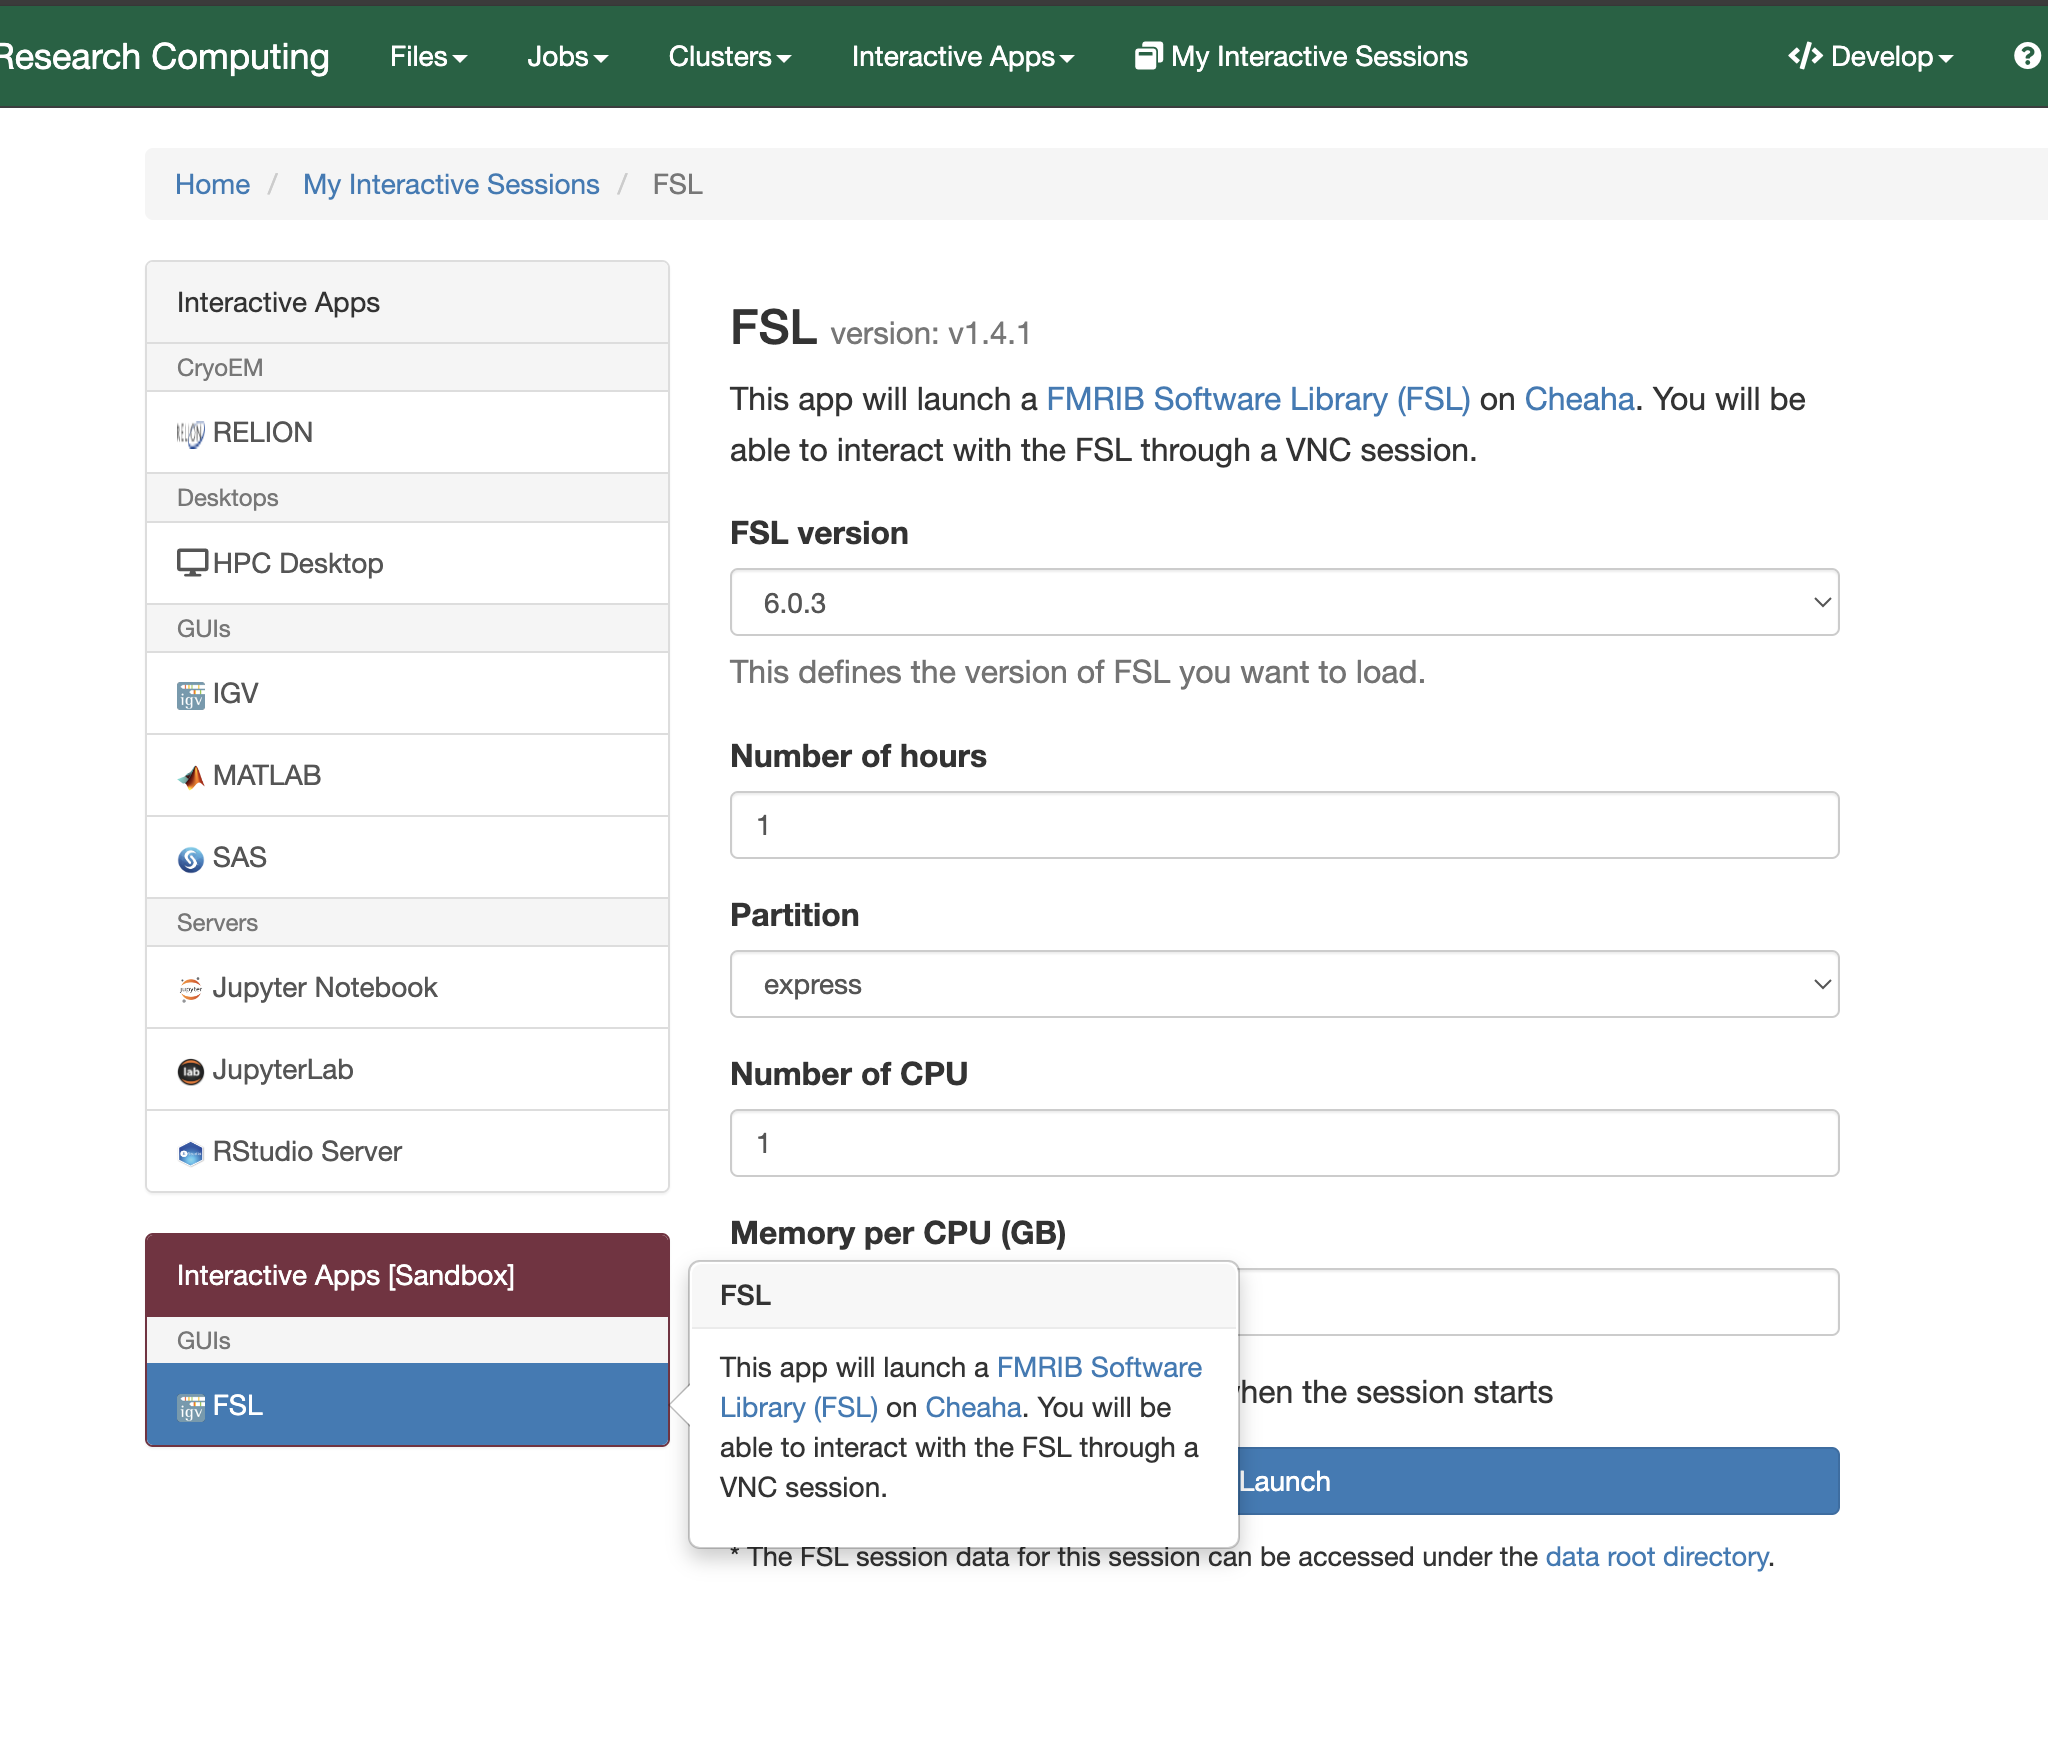This screenshot has height=1746, width=2048.
Task: Click the HPC Desktop monitor icon
Action: pos(191,563)
